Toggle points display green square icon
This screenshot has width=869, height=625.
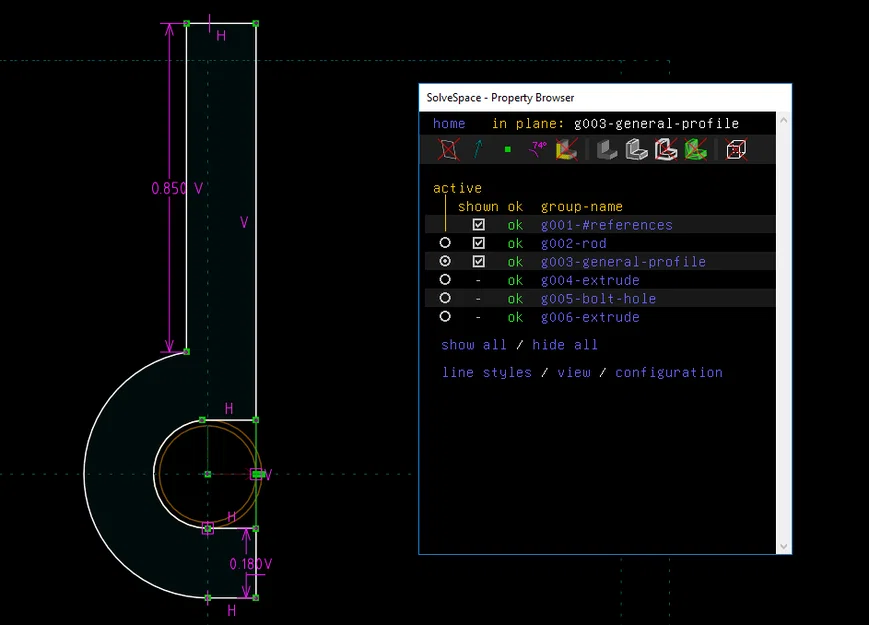(x=508, y=150)
